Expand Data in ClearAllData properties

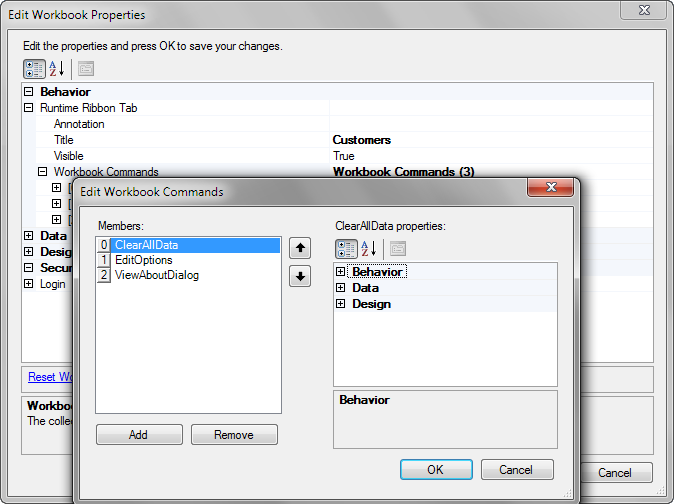click(x=340, y=287)
